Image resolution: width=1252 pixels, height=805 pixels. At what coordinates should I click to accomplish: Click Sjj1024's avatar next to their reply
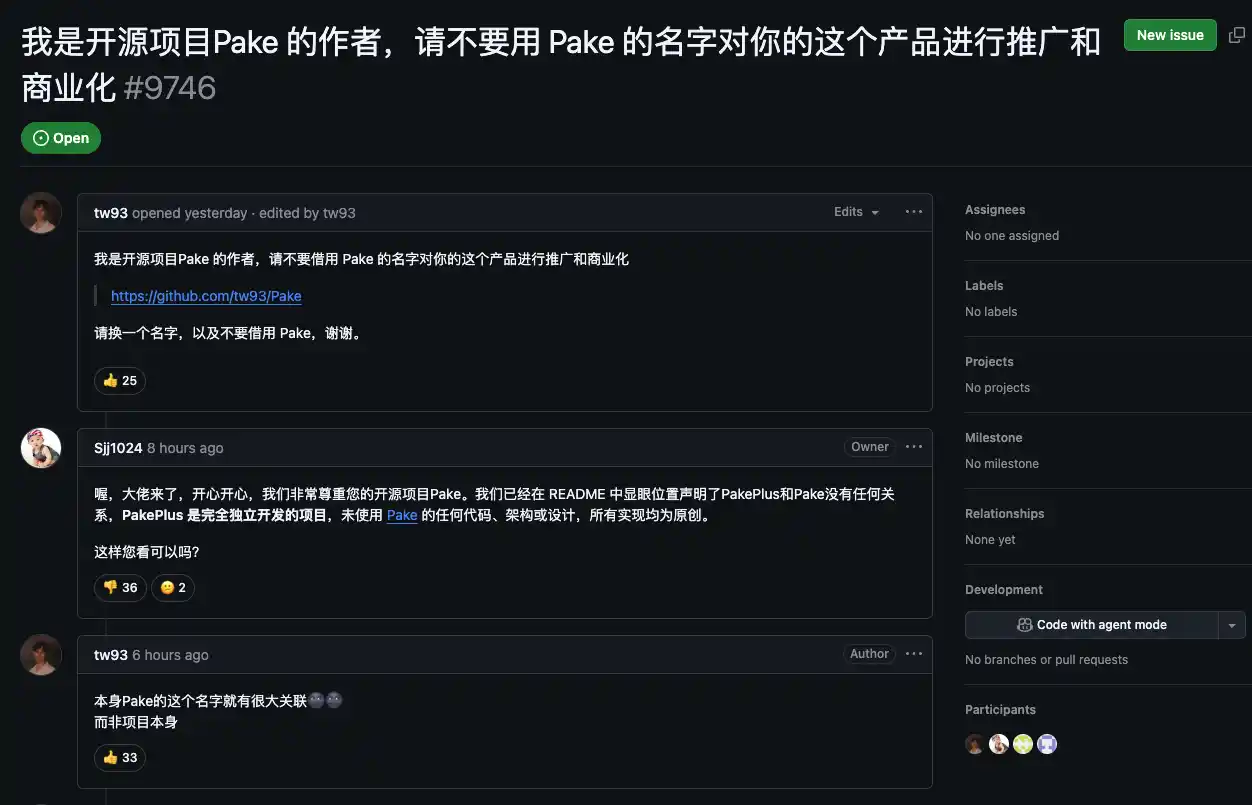[40, 447]
